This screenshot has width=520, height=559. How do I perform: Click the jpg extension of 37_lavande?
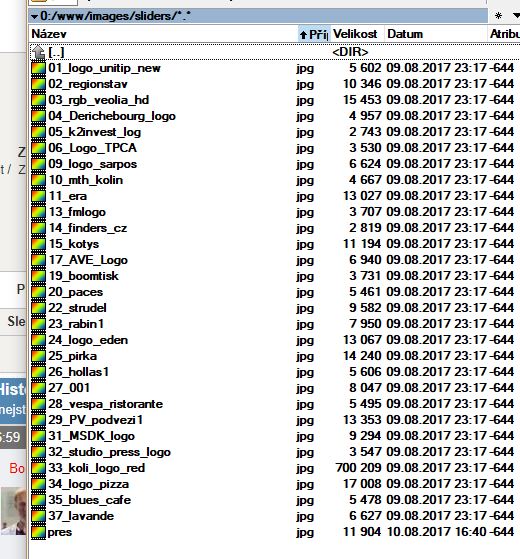[305, 517]
